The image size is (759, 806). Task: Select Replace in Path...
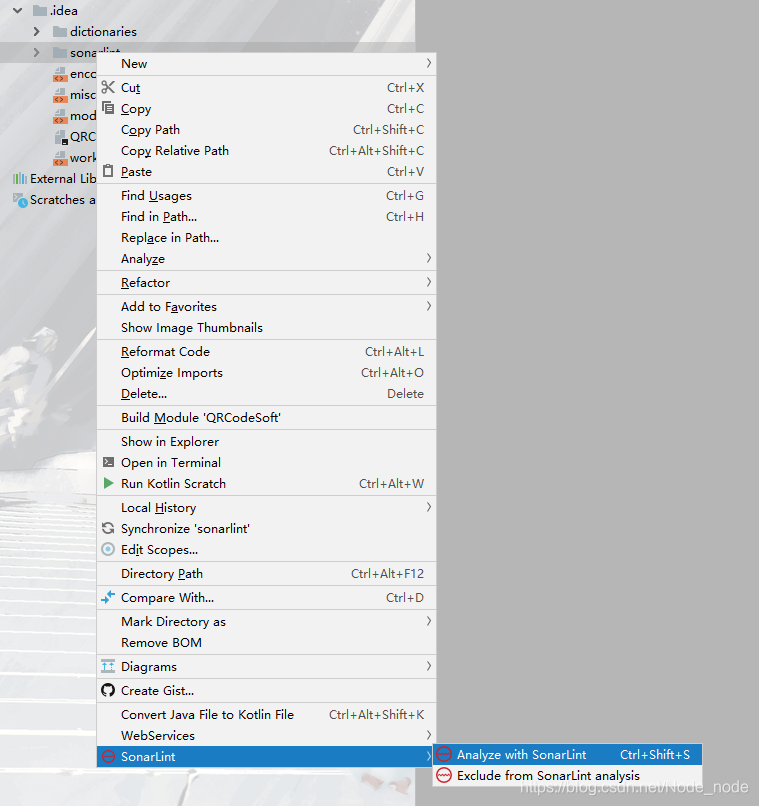coord(266,237)
